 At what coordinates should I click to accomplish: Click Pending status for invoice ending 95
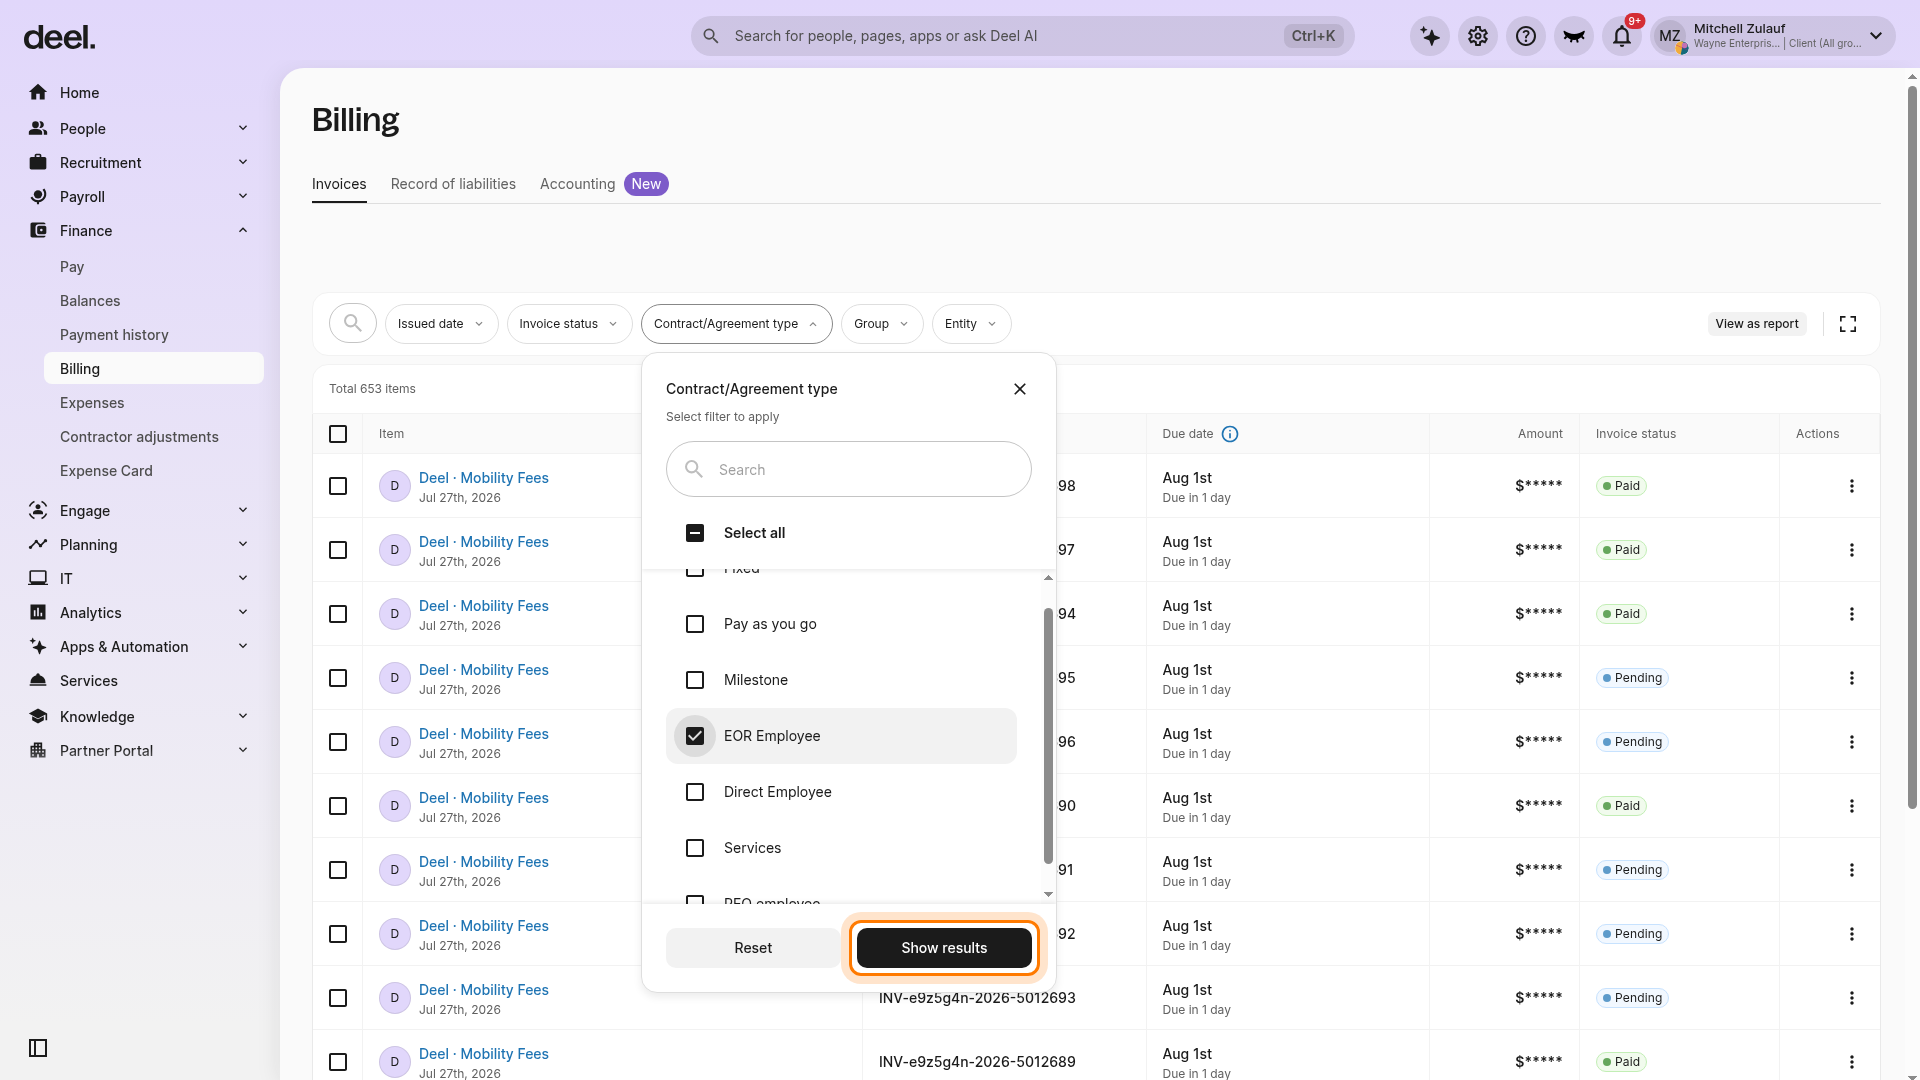(x=1632, y=678)
